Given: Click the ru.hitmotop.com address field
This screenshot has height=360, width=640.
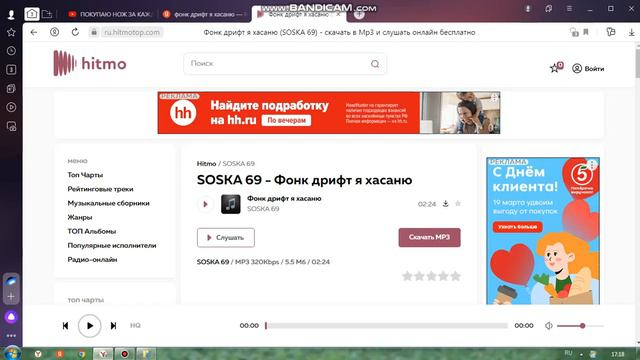Looking at the screenshot, I should pyautogui.click(x=131, y=32).
